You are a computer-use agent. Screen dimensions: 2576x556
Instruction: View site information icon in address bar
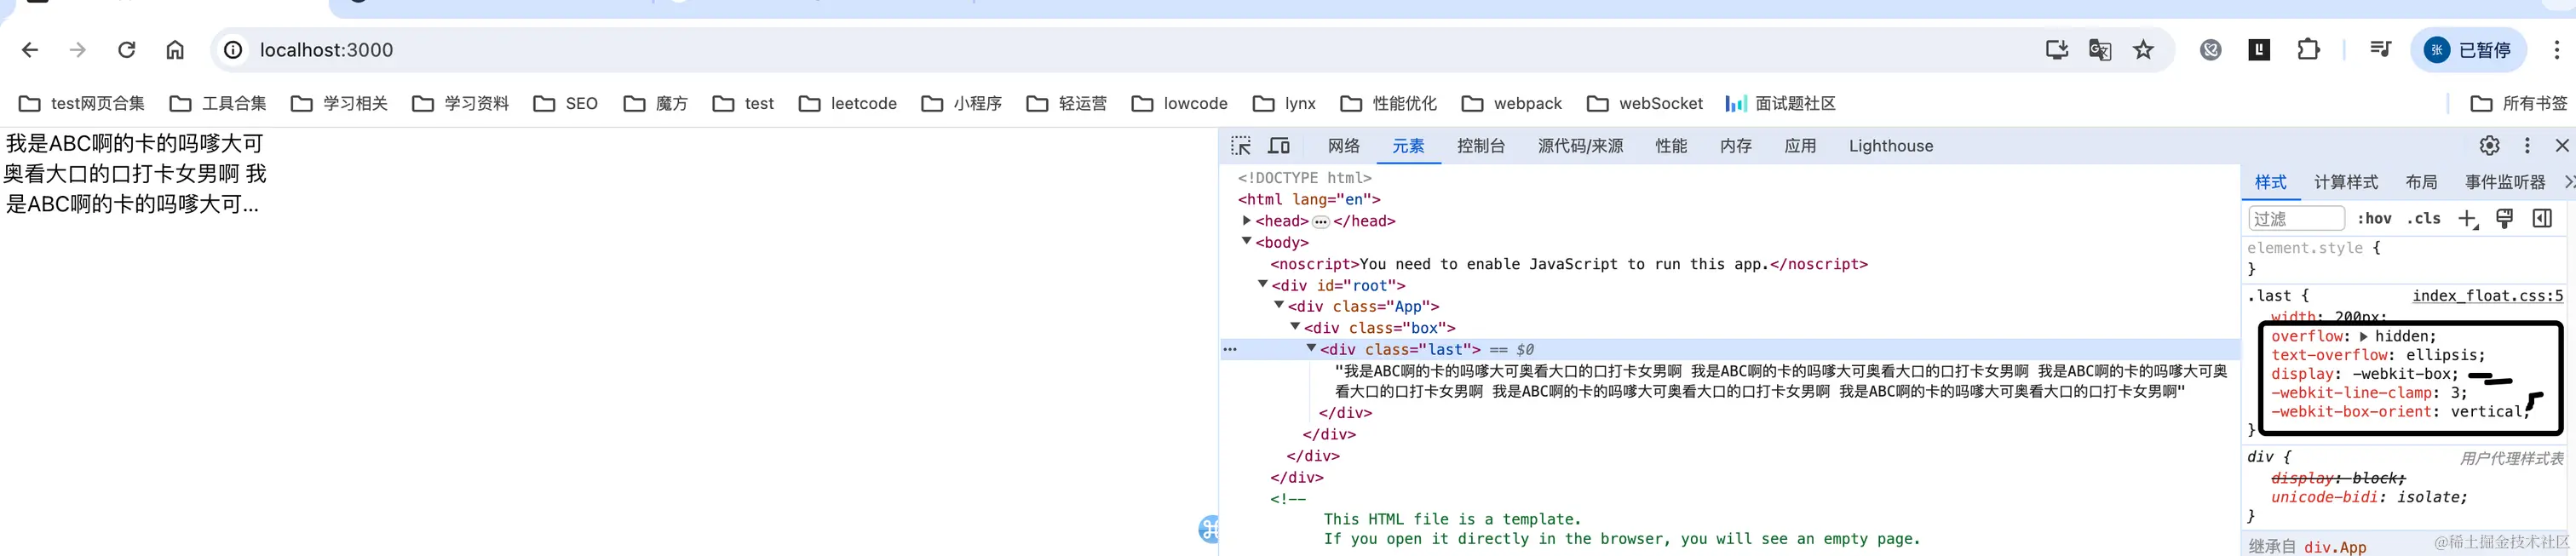[x=233, y=50]
